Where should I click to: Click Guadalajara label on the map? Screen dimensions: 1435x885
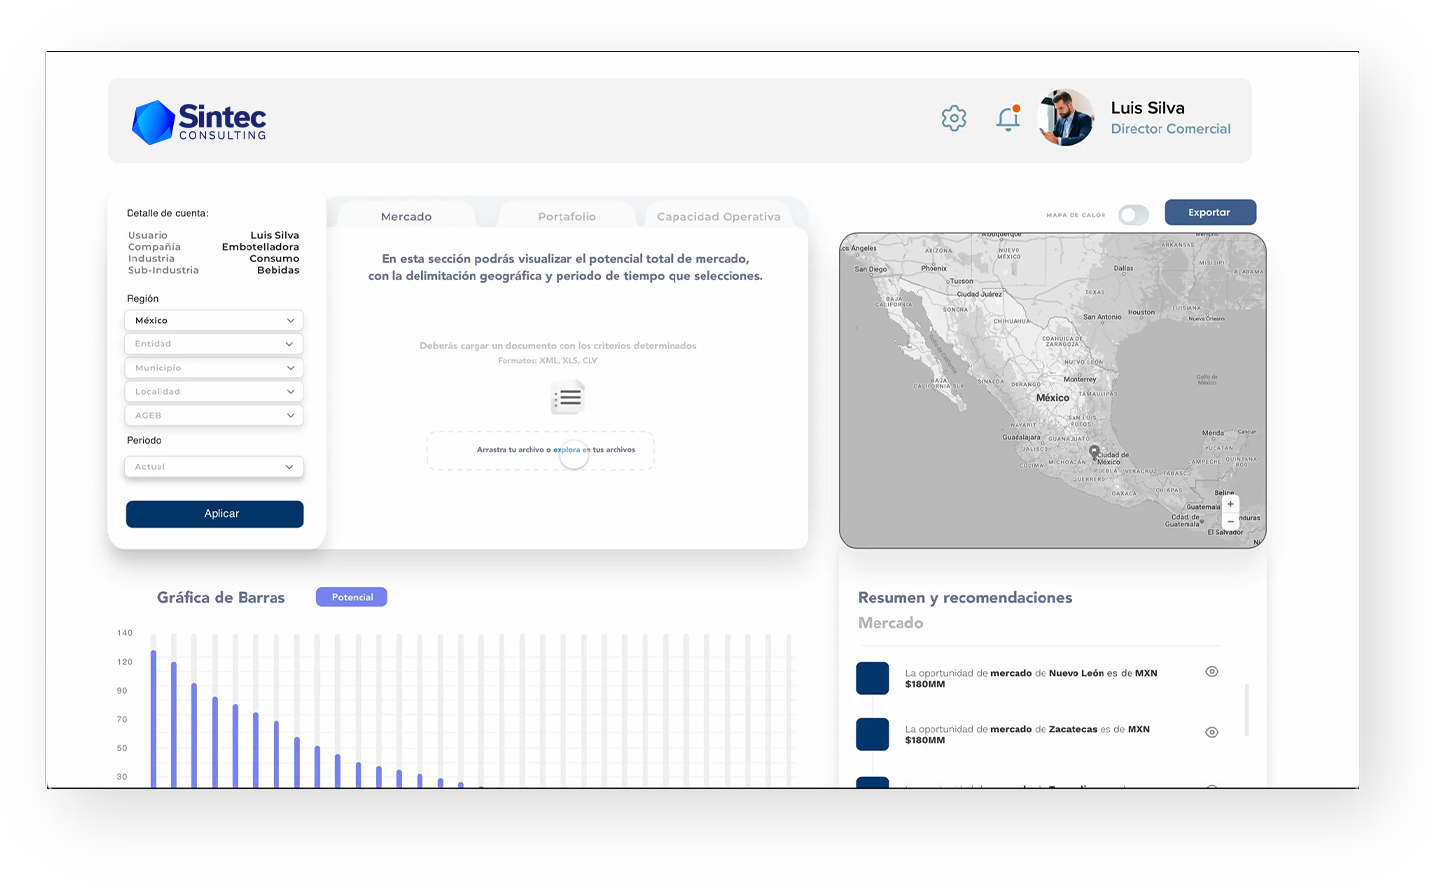point(1021,437)
